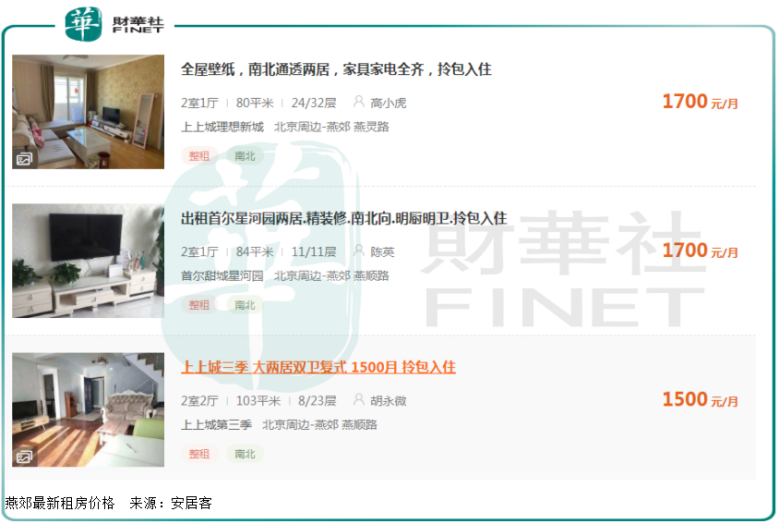This screenshot has width=778, height=530.
Task: Click the agent icon beside 高小虎
Action: (359, 101)
